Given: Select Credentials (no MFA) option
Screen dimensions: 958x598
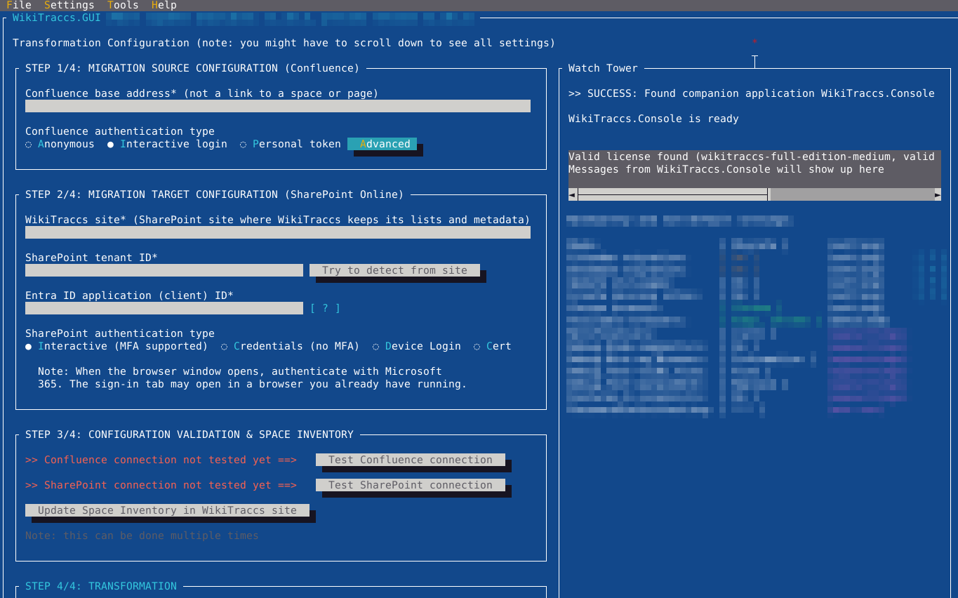Looking at the screenshot, I should point(290,346).
